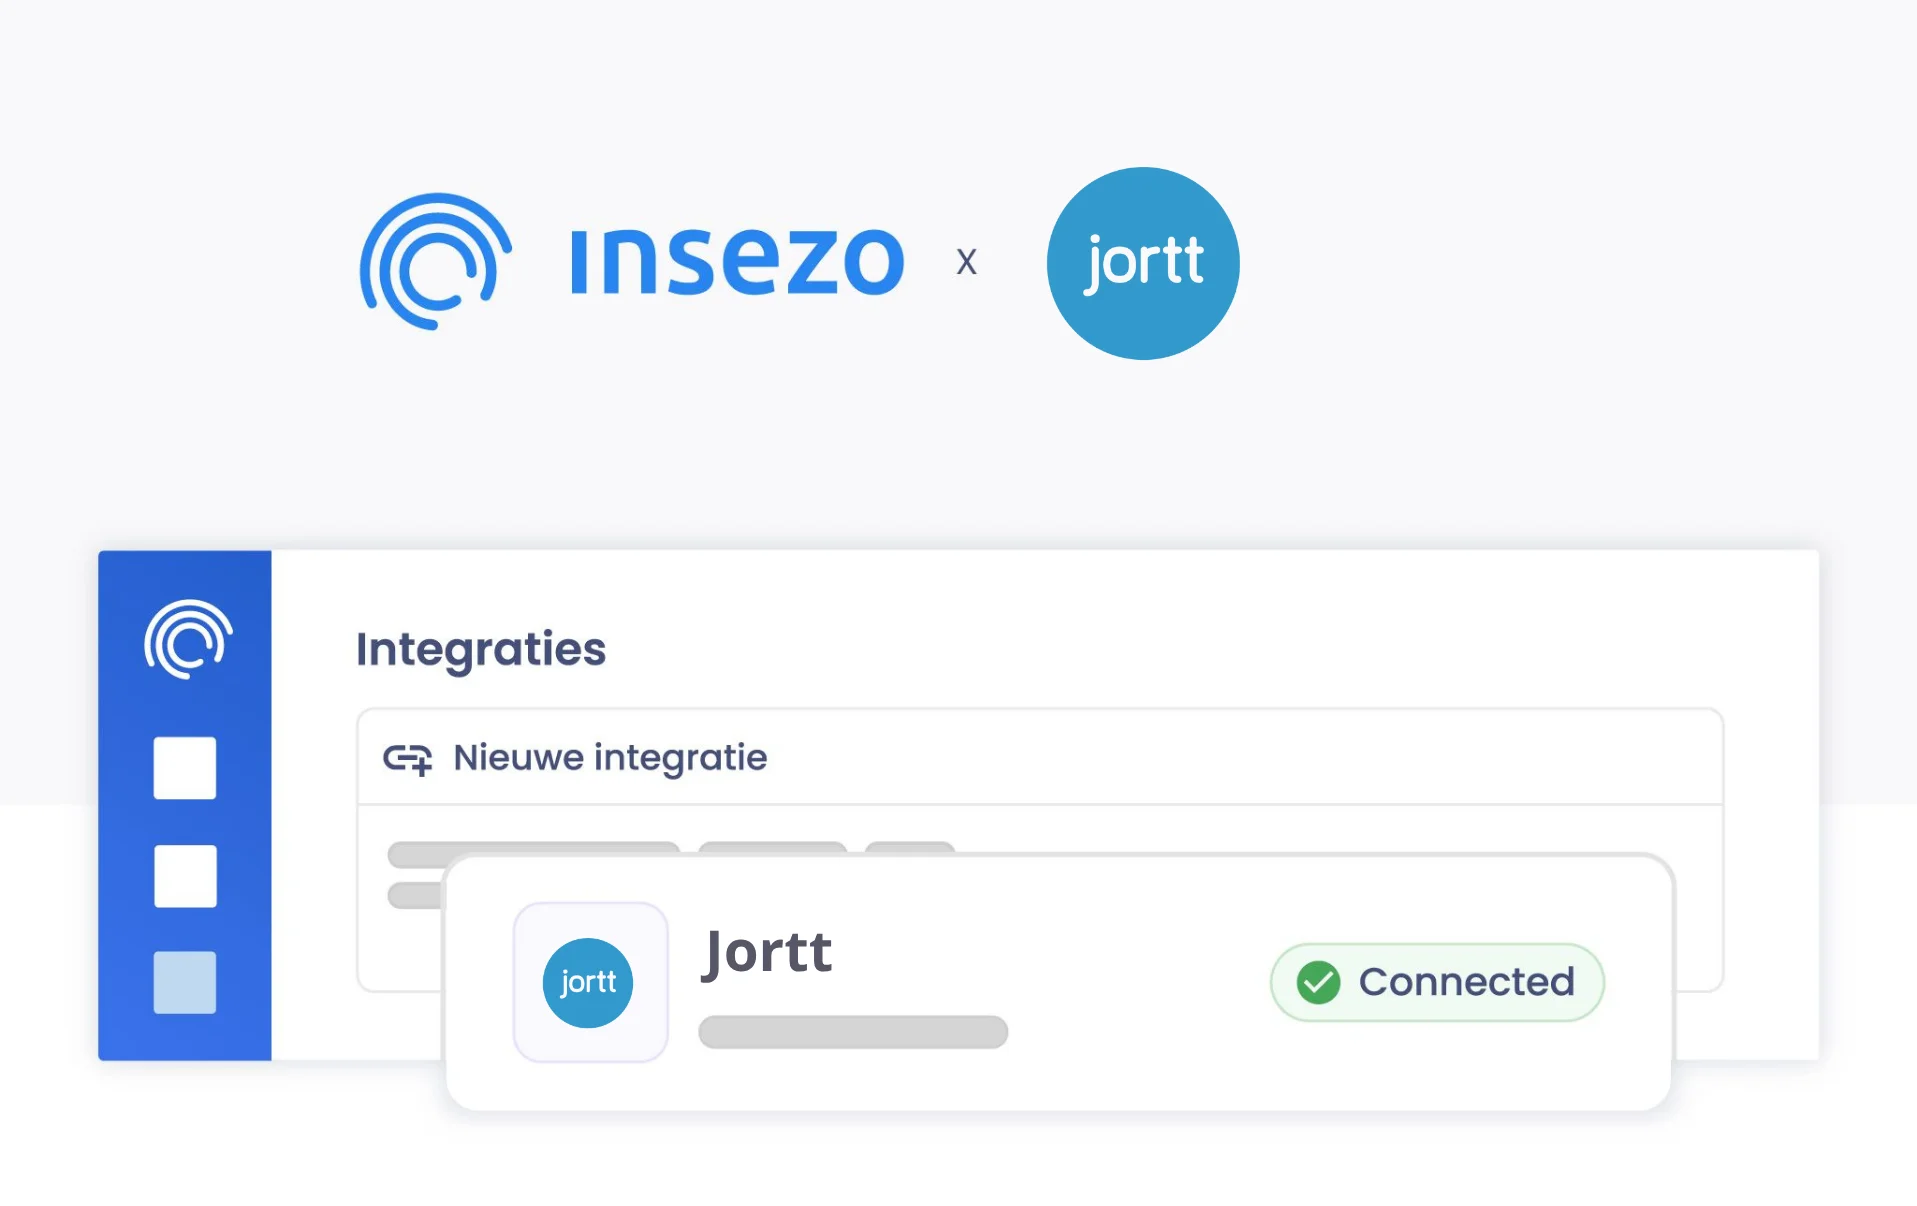
Task: Select the first white square in sidebar
Action: click(x=185, y=768)
